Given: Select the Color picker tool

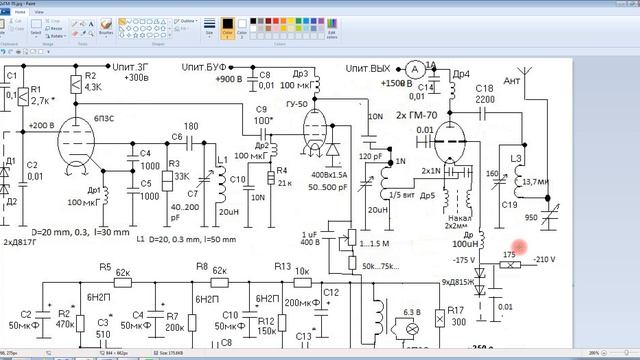Looking at the screenshot, I should pos(83,33).
